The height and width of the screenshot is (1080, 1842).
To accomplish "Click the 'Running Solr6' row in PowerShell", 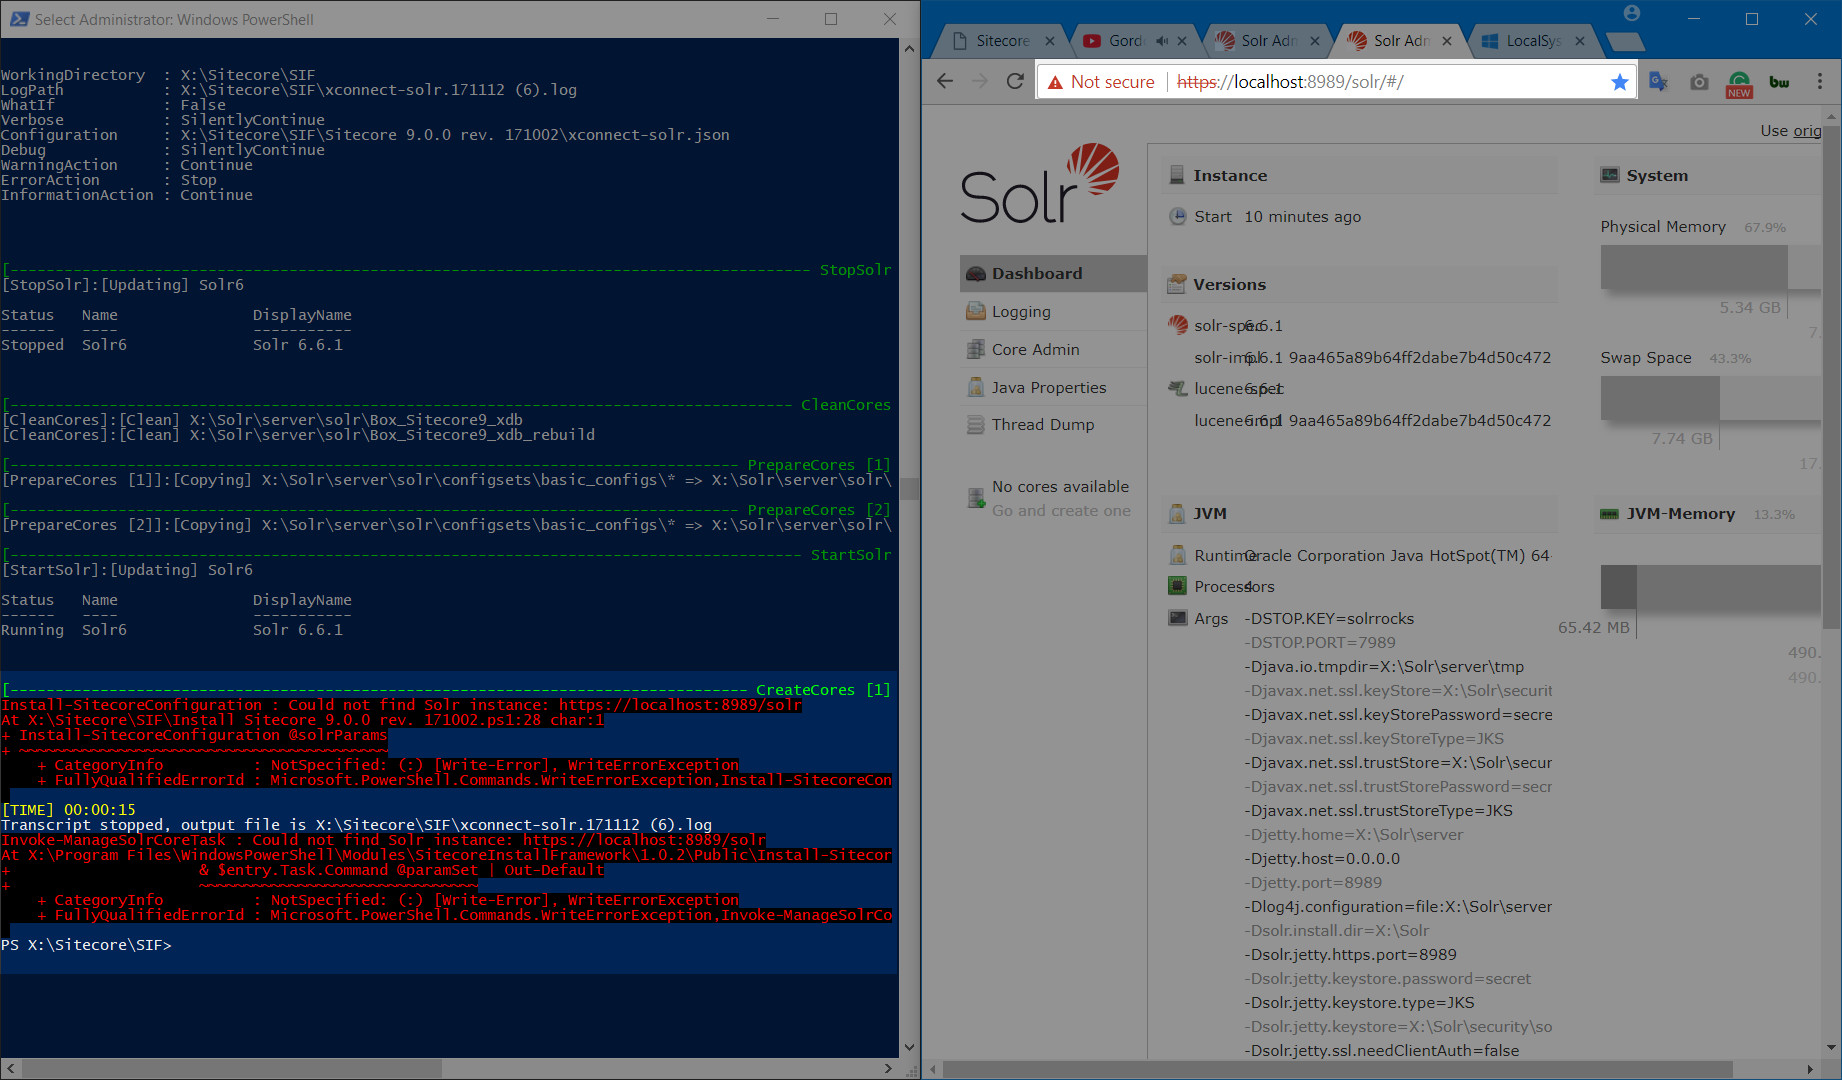I will coord(172,630).
